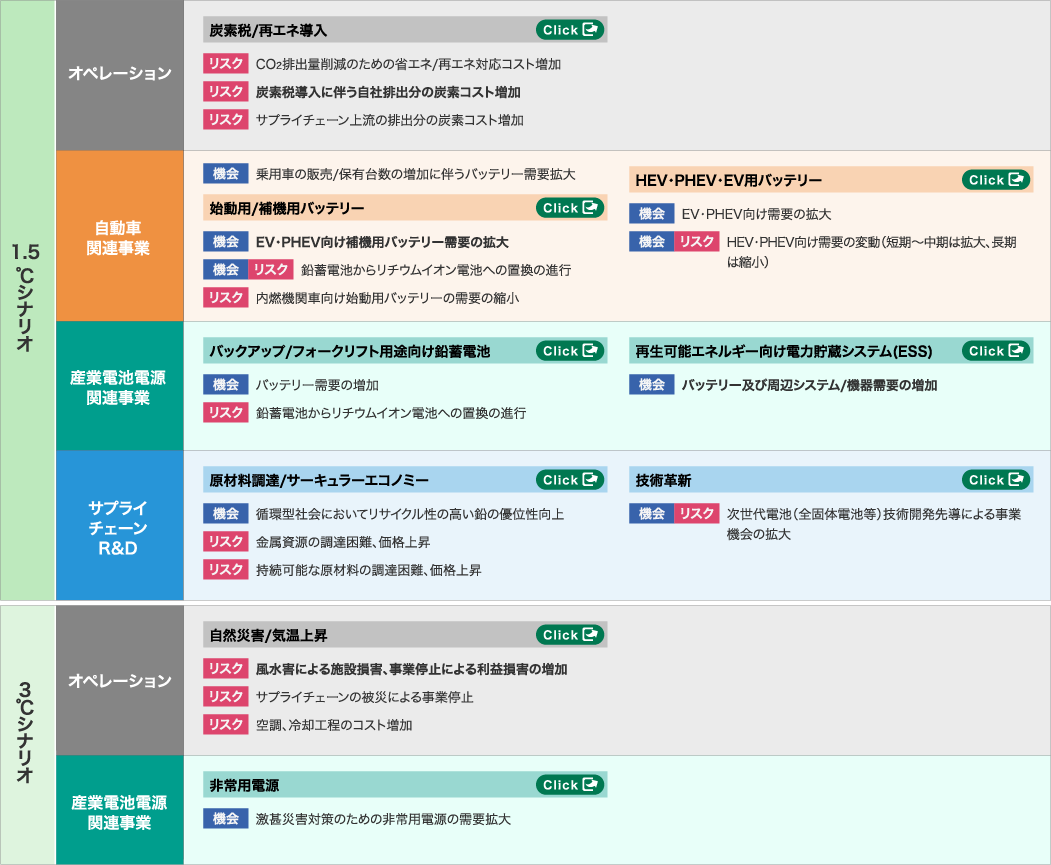Select text 風水害による施設損害、事業停止による利益損害の増加
Screen dimensions: 1051x865
(x=412, y=669)
